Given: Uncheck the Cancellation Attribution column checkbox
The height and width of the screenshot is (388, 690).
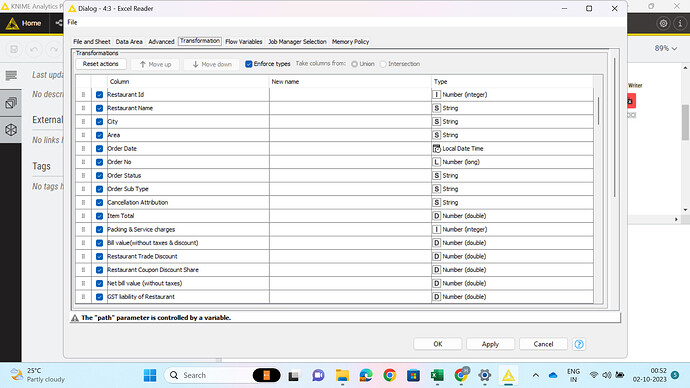Looking at the screenshot, I should pos(99,202).
